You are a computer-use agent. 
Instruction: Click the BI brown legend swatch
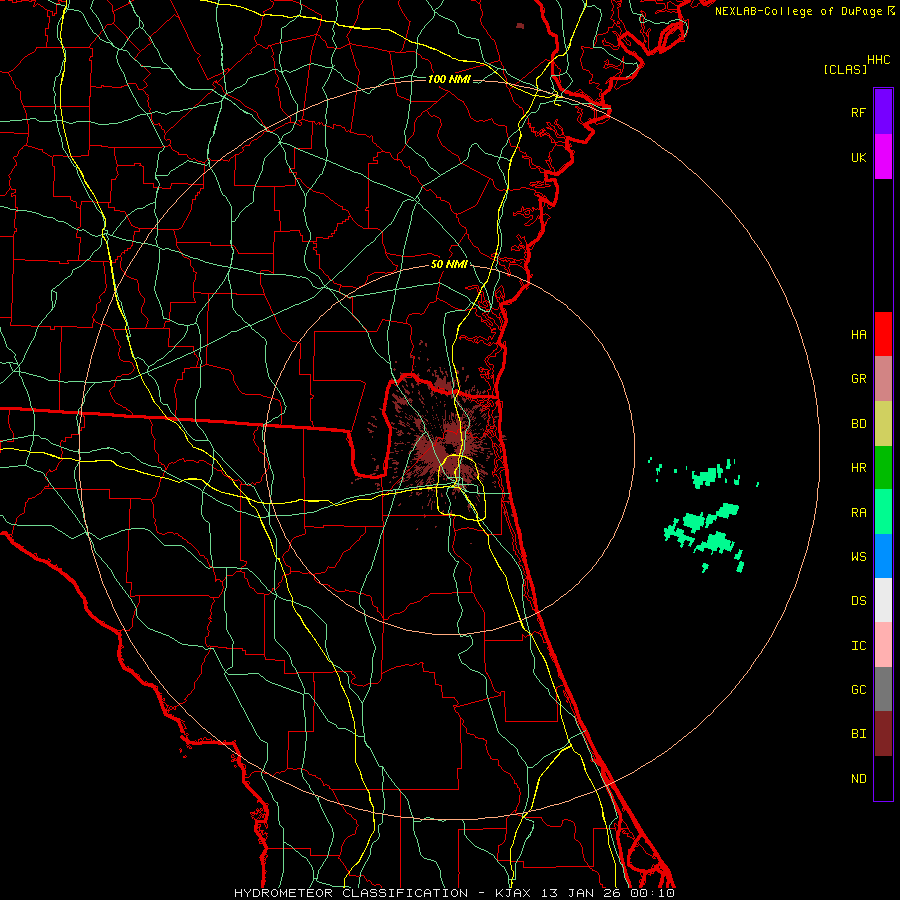(x=883, y=734)
